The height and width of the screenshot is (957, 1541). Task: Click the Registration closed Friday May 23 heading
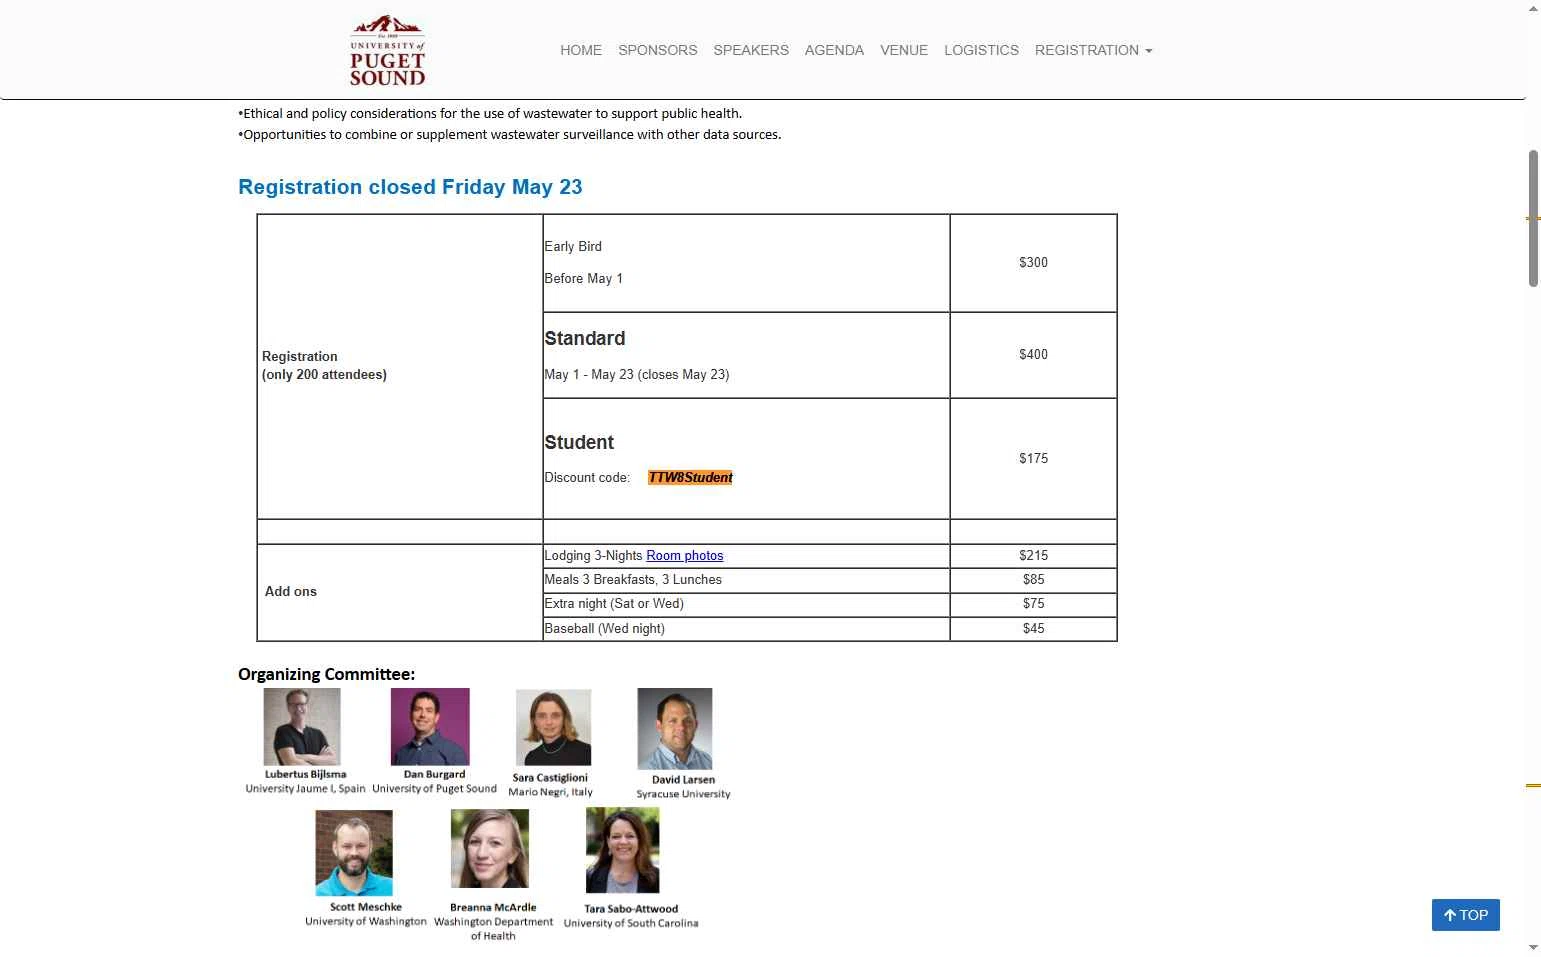click(x=410, y=187)
